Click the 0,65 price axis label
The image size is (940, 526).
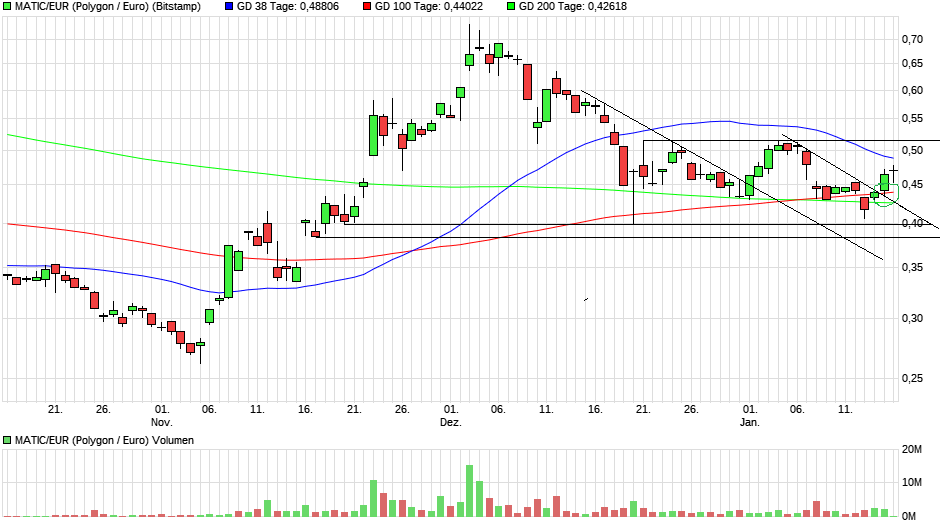[912, 64]
